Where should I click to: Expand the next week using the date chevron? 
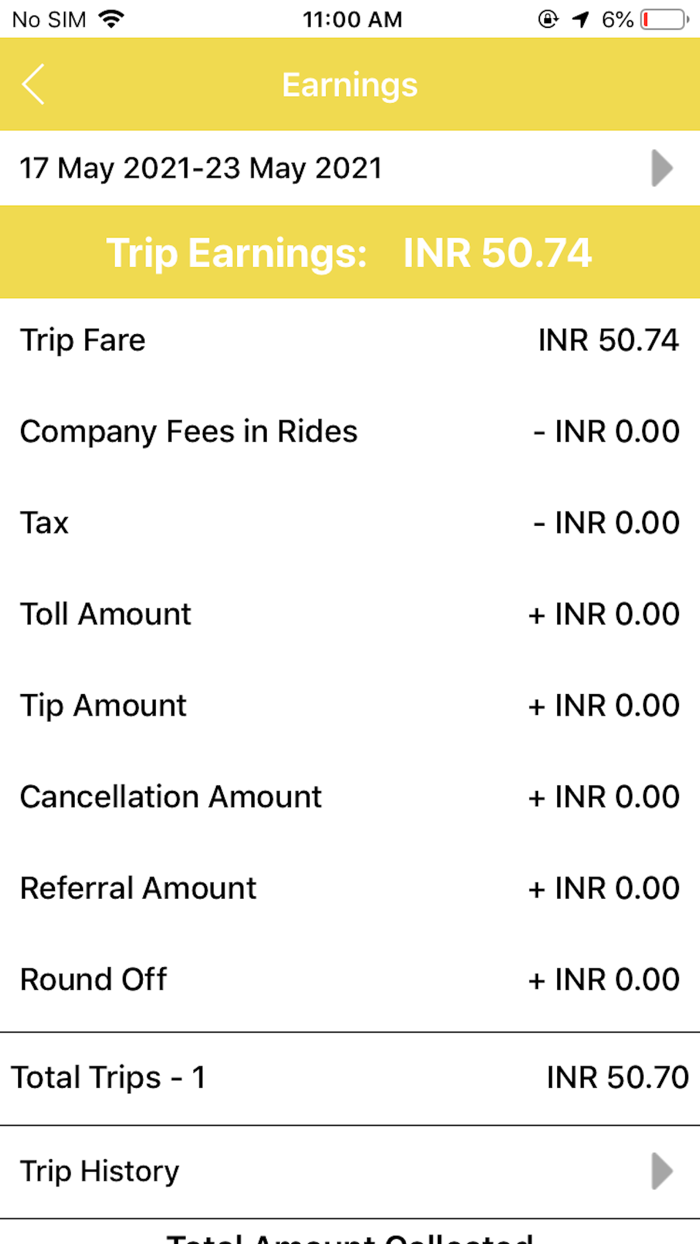coord(661,168)
